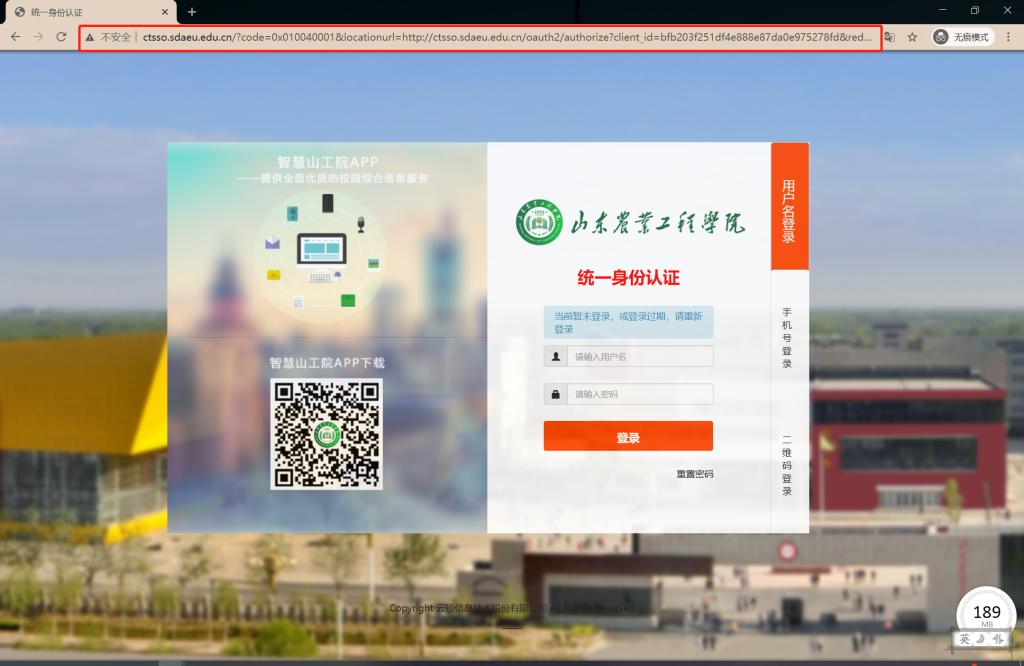The height and width of the screenshot is (666, 1024).
Task: Select the 用户名登录 login tab
Action: [789, 207]
